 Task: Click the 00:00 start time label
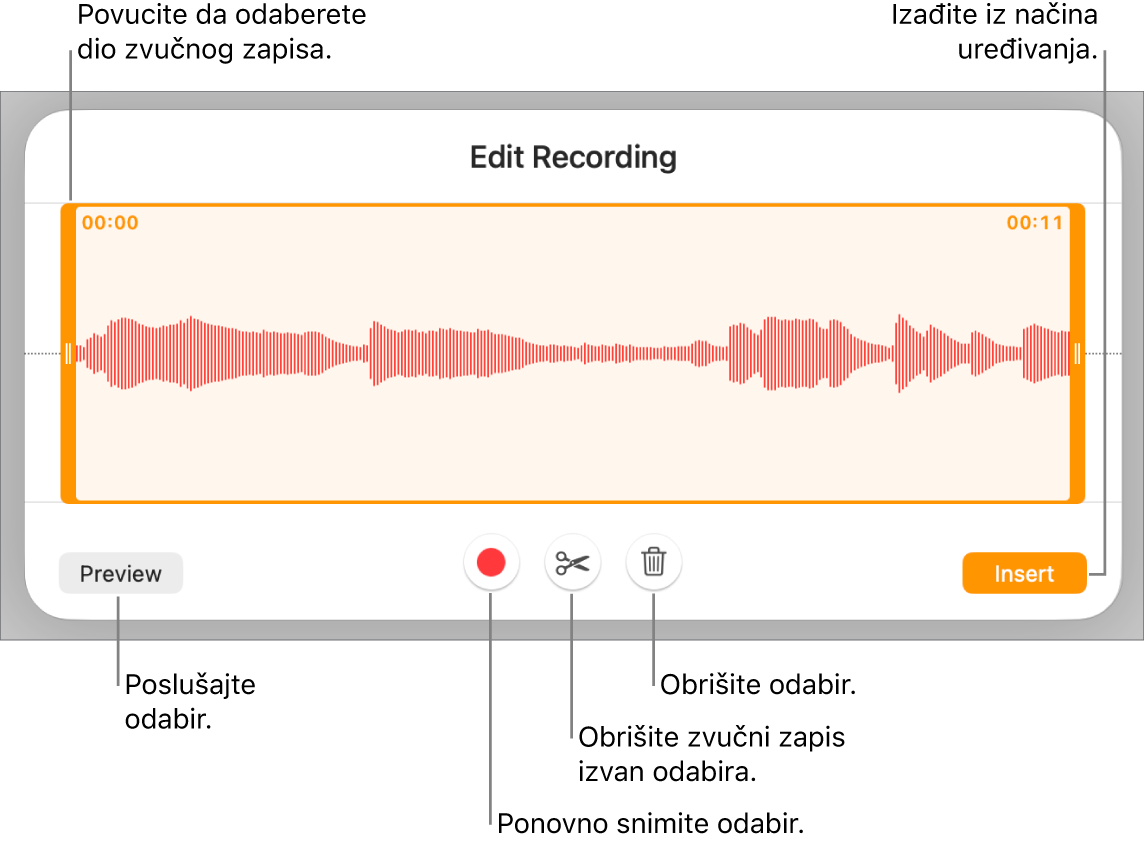[x=110, y=223]
